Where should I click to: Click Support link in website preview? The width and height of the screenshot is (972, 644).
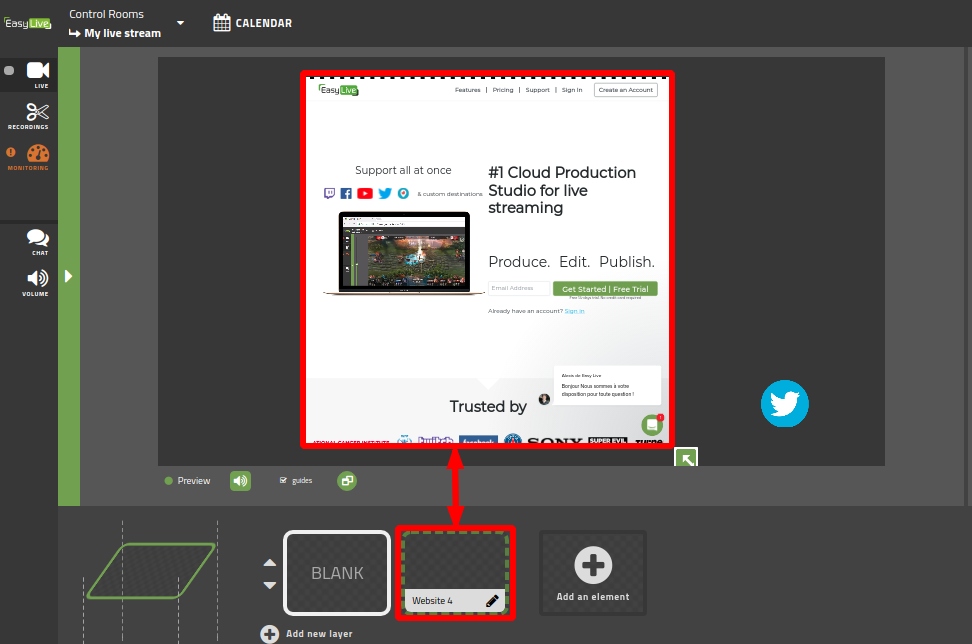[537, 90]
